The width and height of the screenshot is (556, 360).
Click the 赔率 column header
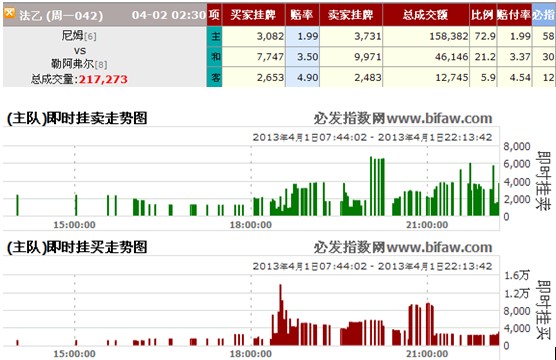tap(302, 15)
